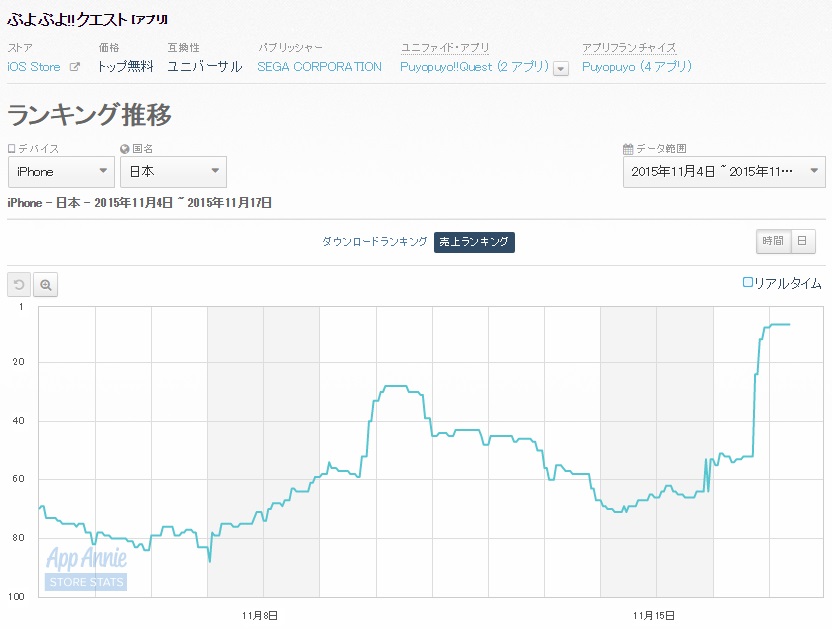Click the chart reset undo icon
Screen dimensions: 832x629
(x=19, y=285)
